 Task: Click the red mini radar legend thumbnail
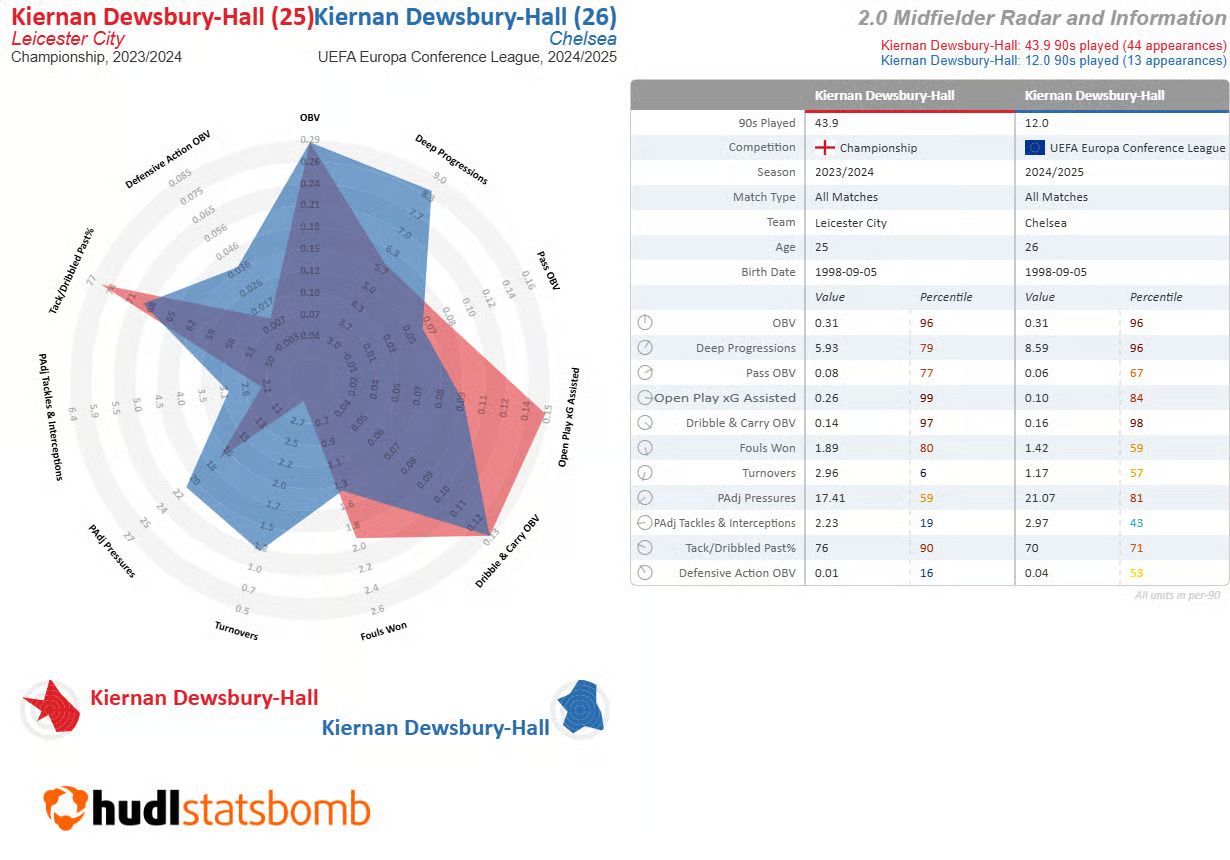(51, 709)
